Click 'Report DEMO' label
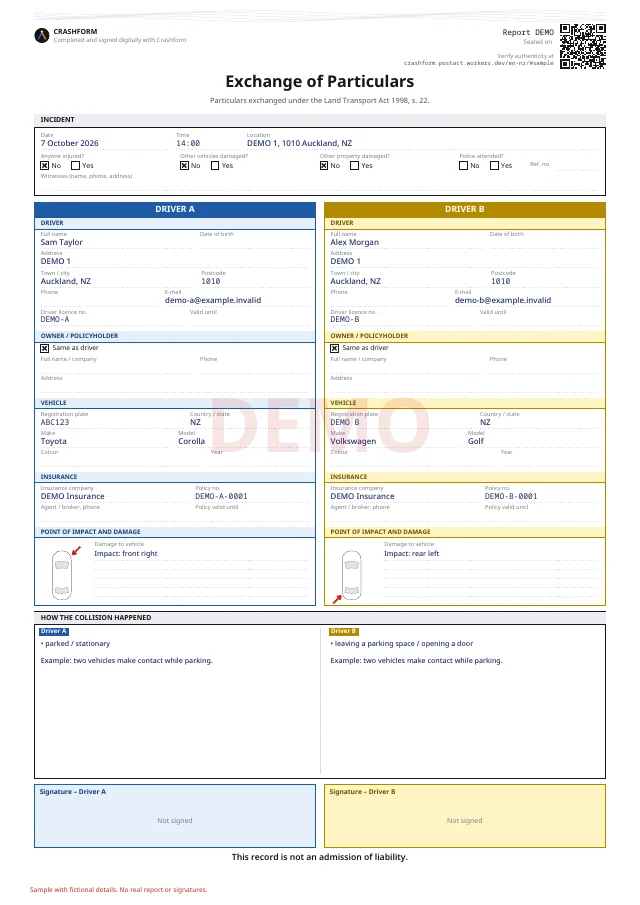640x905 pixels. (x=528, y=32)
